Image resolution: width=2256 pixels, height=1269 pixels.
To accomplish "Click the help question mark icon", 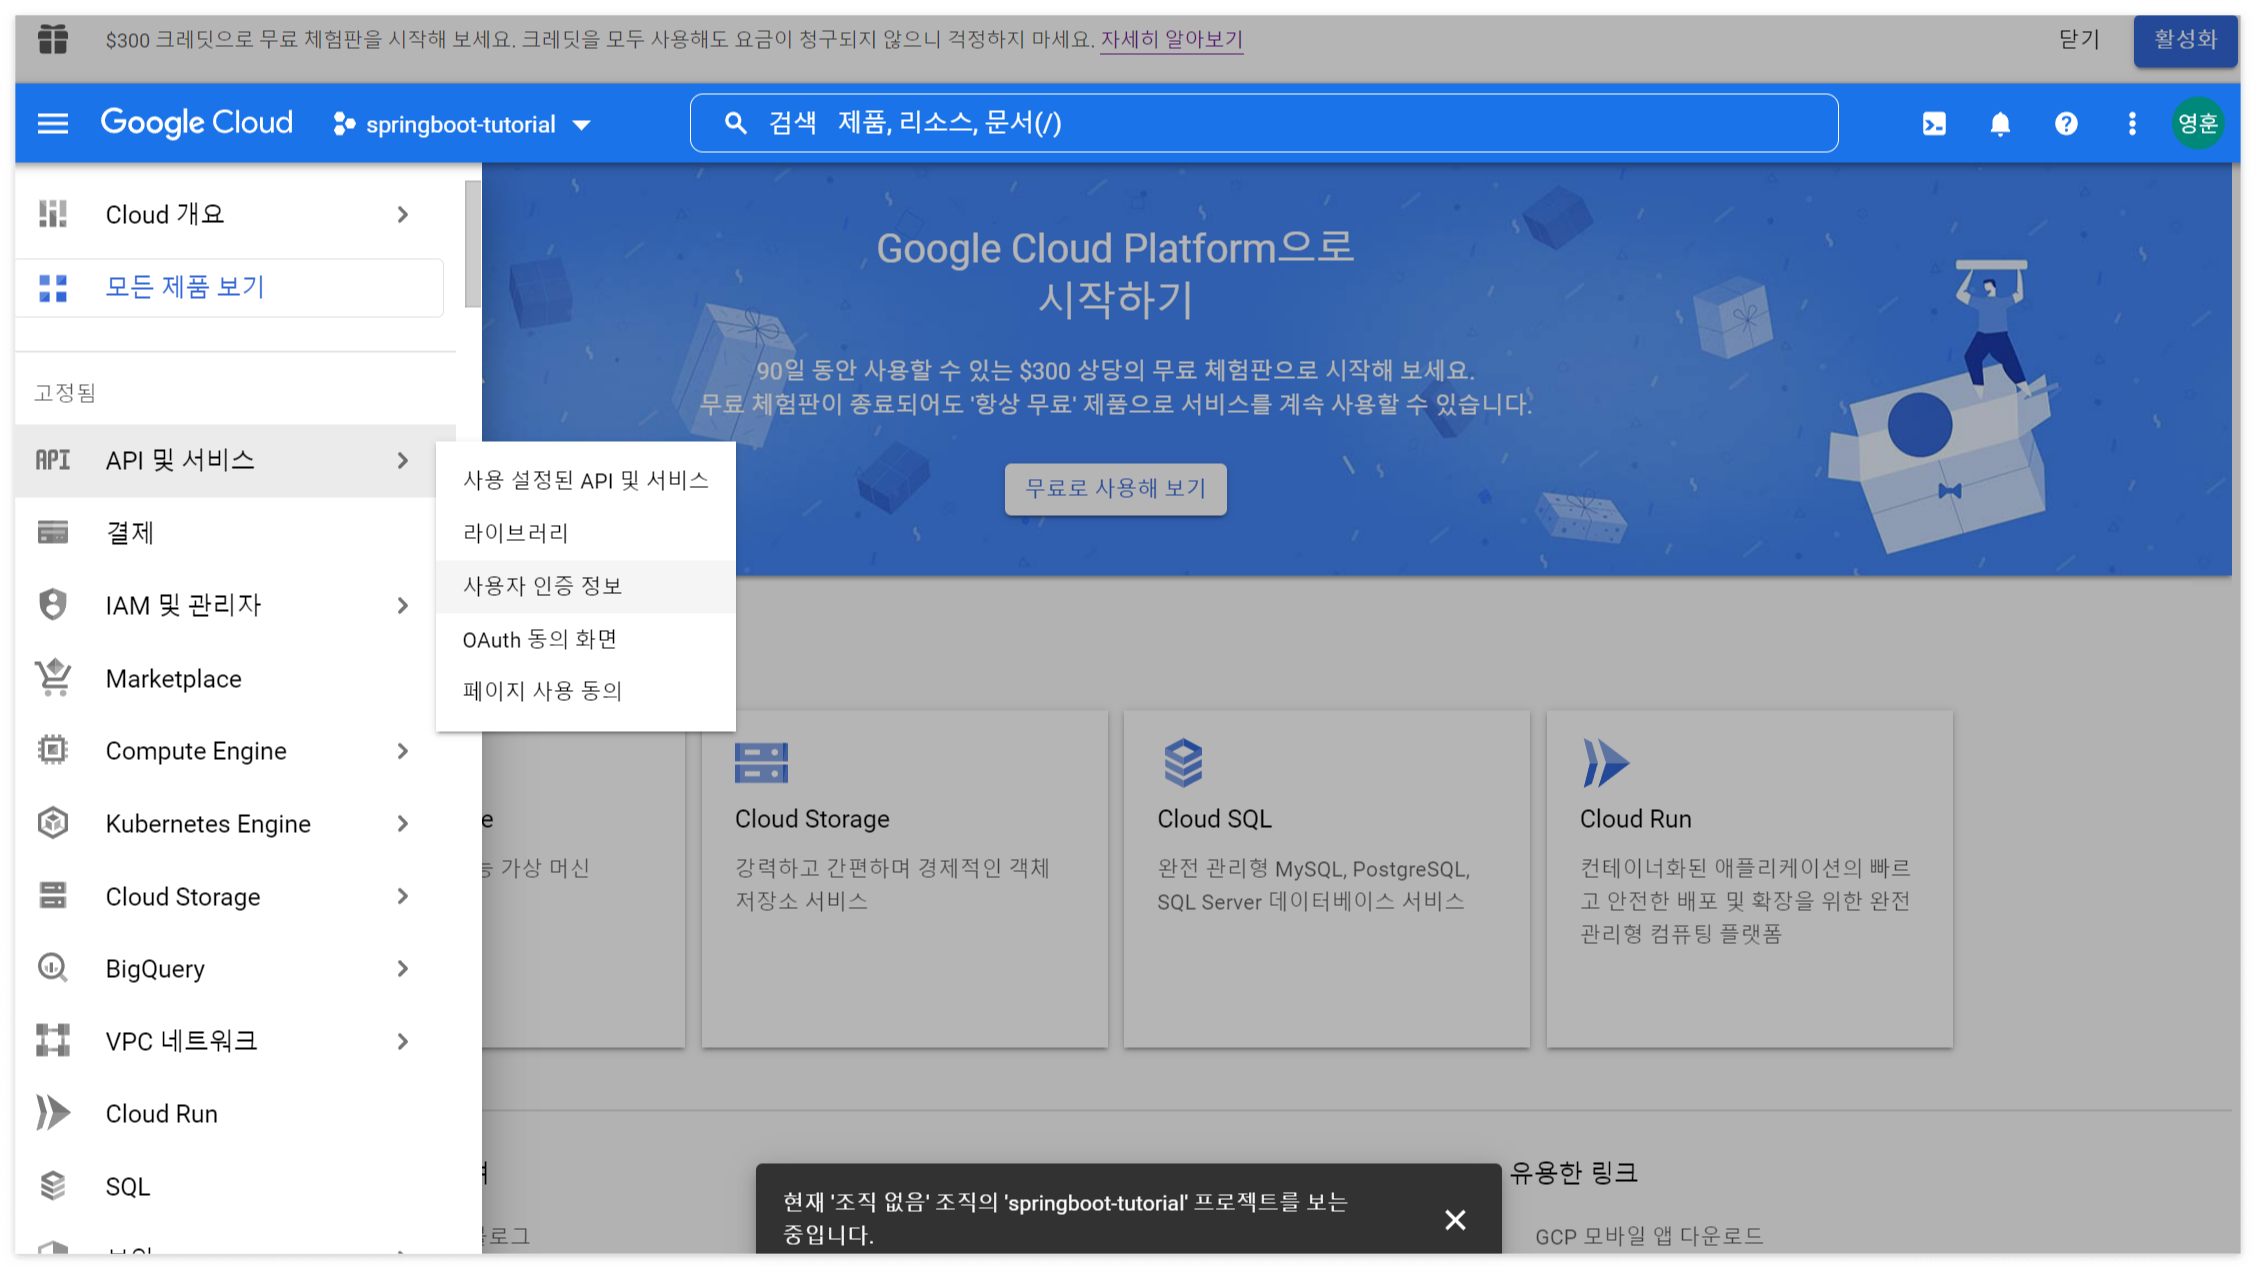I will pyautogui.click(x=2066, y=123).
